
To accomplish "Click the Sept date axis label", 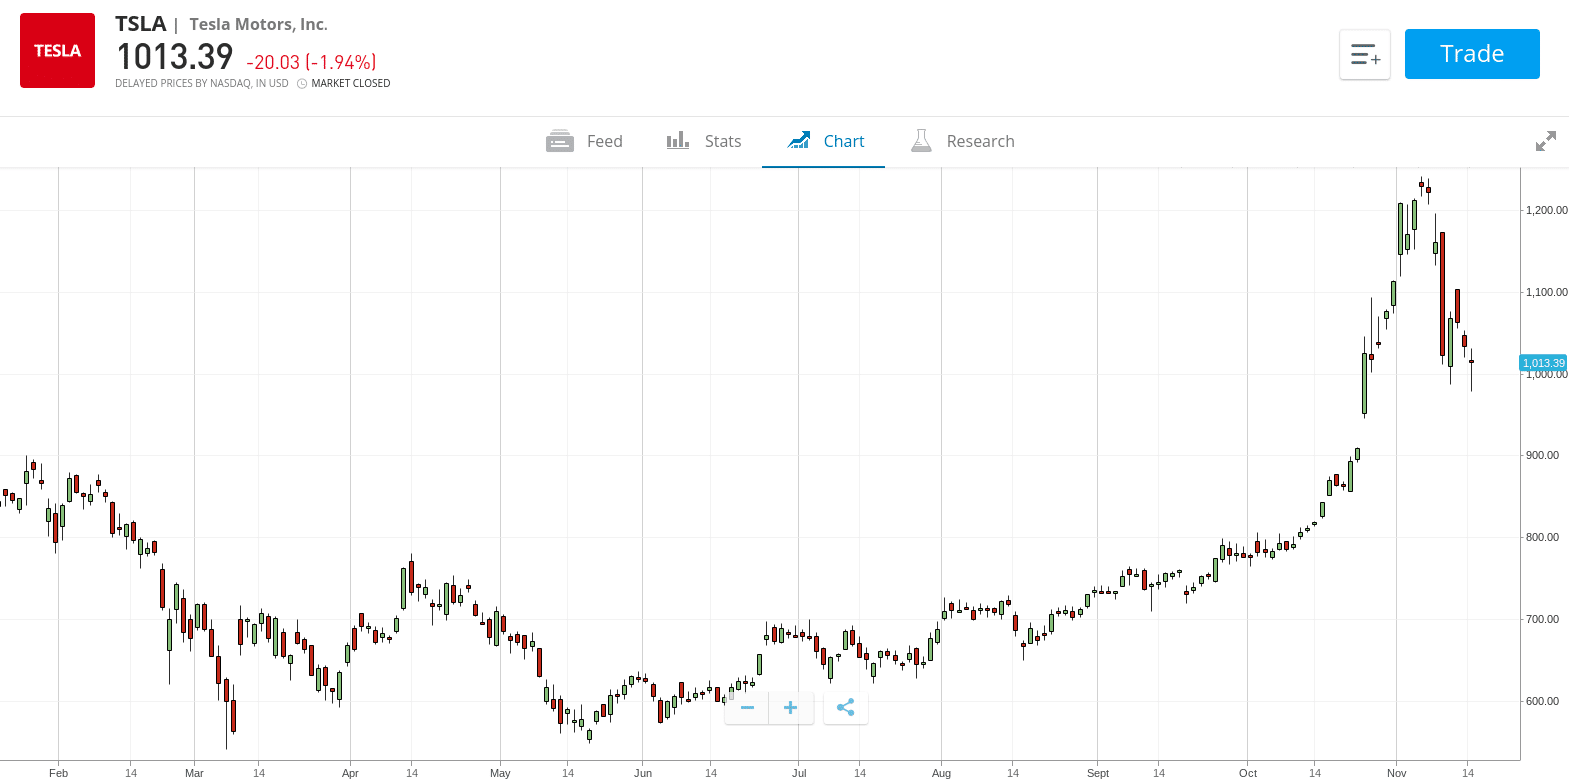I will (x=1098, y=773).
